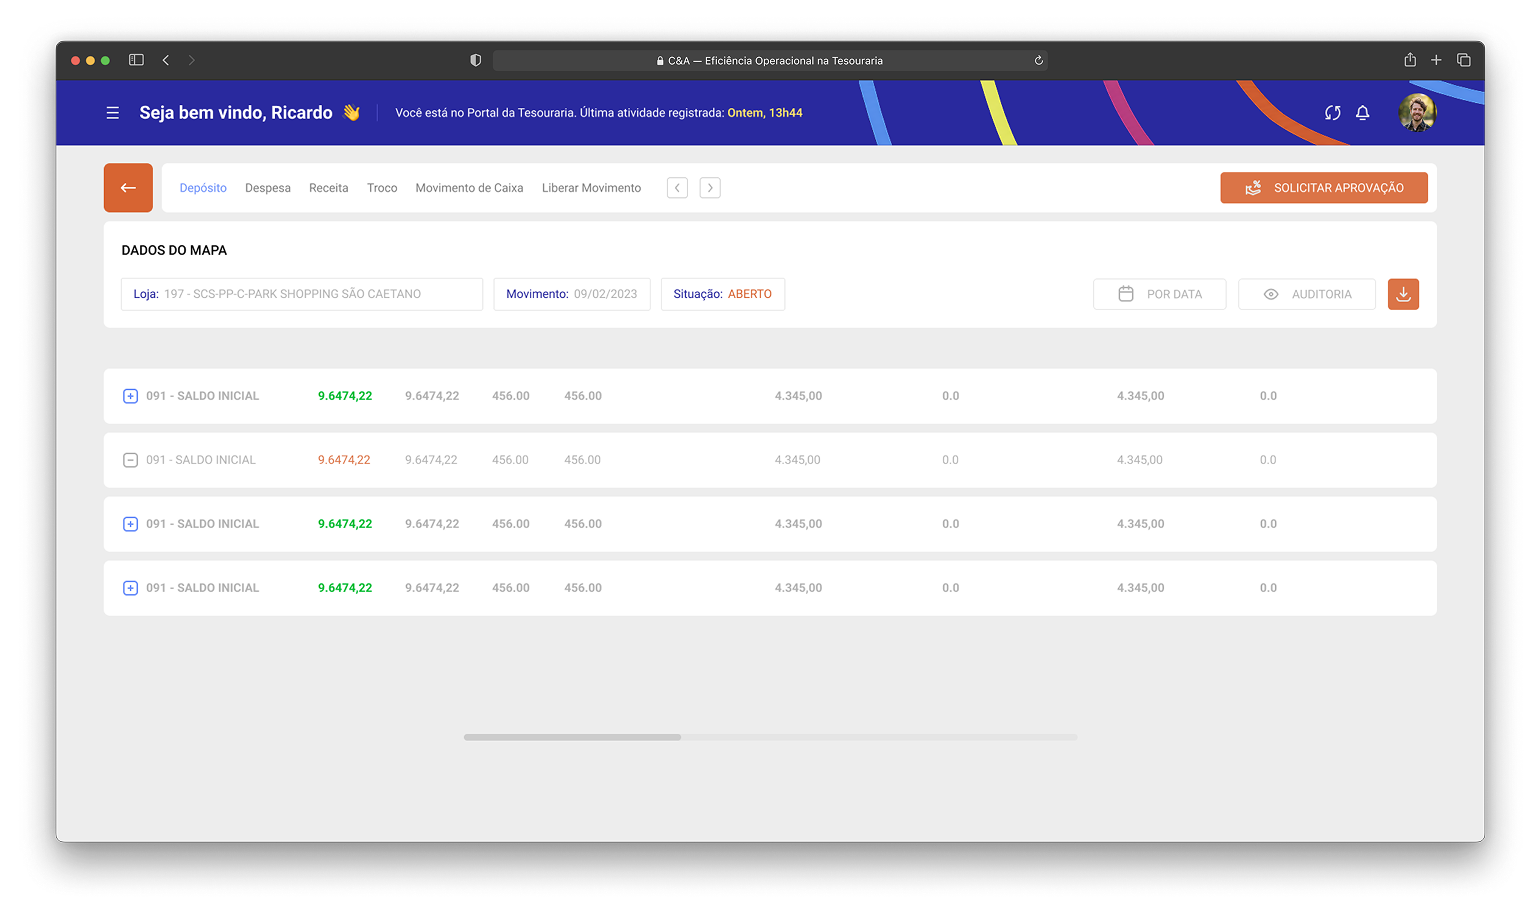Toggle the browser sidebar icon
The image size is (1536, 913).
coord(136,60)
